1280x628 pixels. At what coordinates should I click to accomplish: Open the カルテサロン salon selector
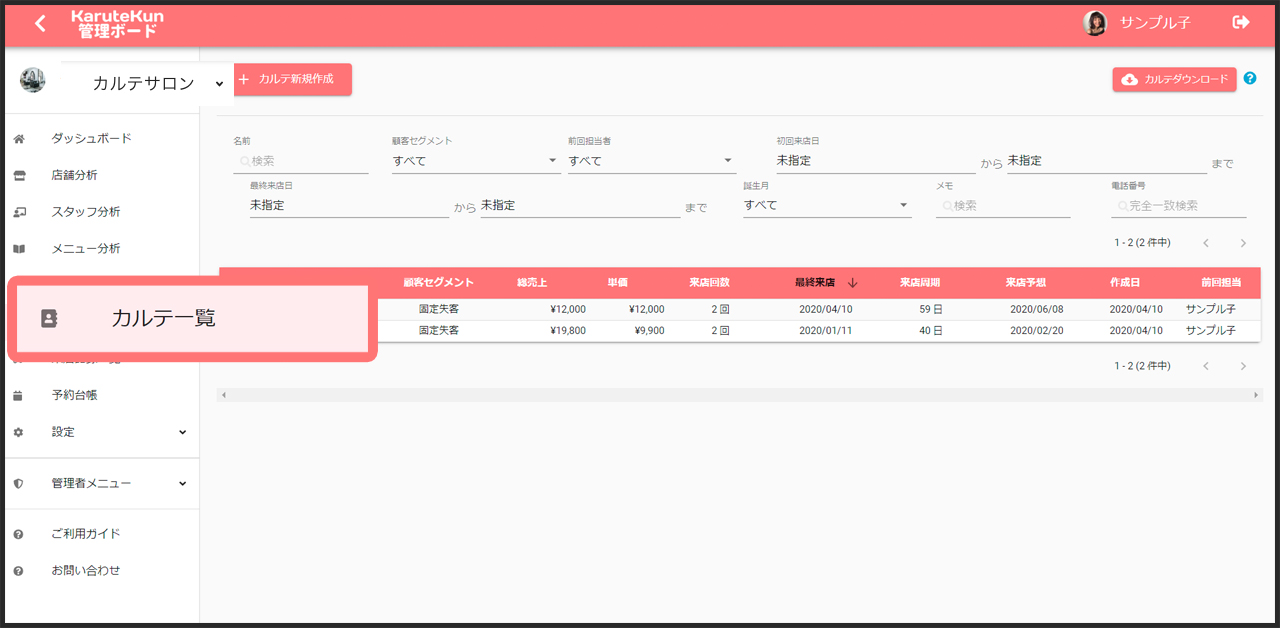coord(150,84)
